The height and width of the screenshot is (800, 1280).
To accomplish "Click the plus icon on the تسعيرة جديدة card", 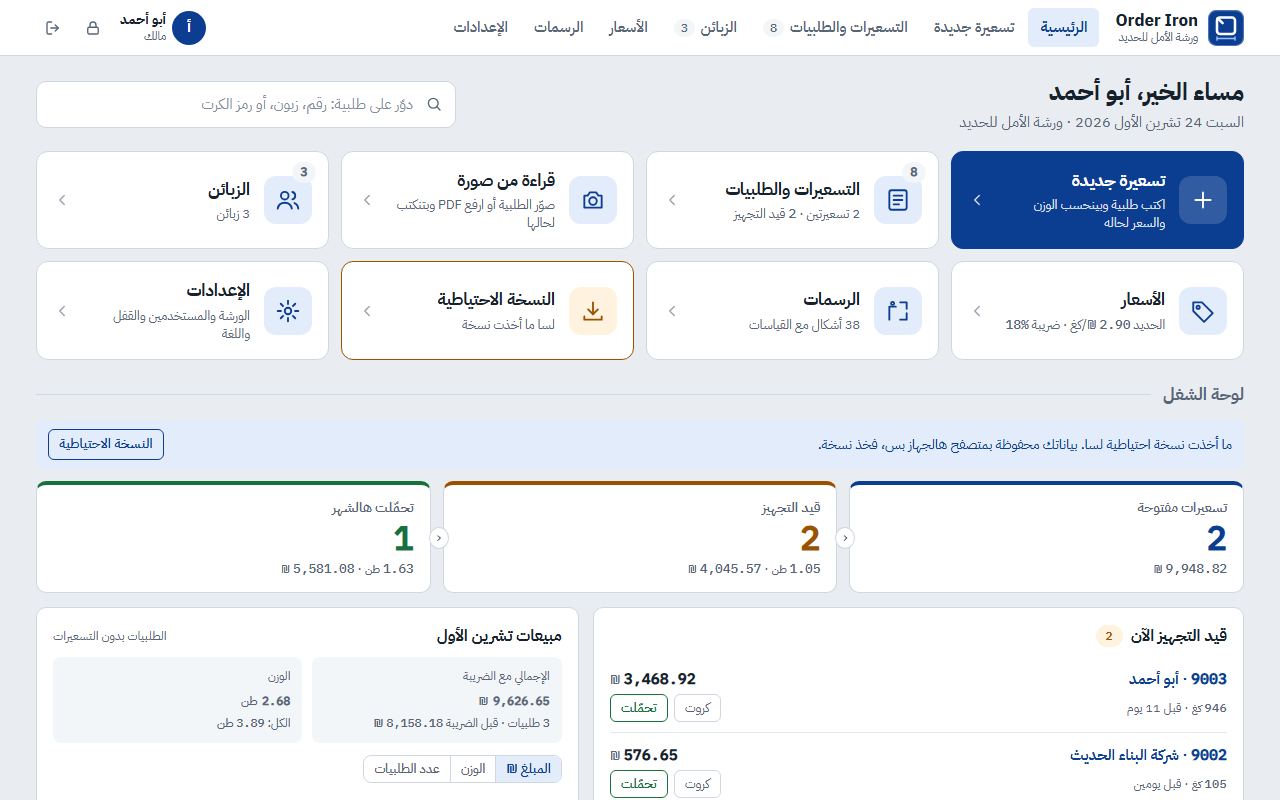I will tap(1203, 200).
